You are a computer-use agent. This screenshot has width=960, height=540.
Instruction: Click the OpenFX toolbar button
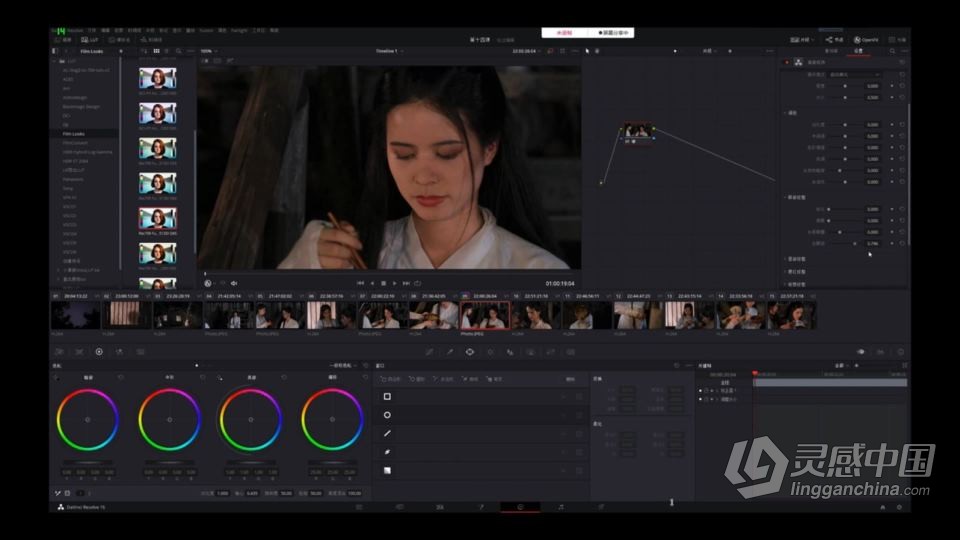coord(866,40)
